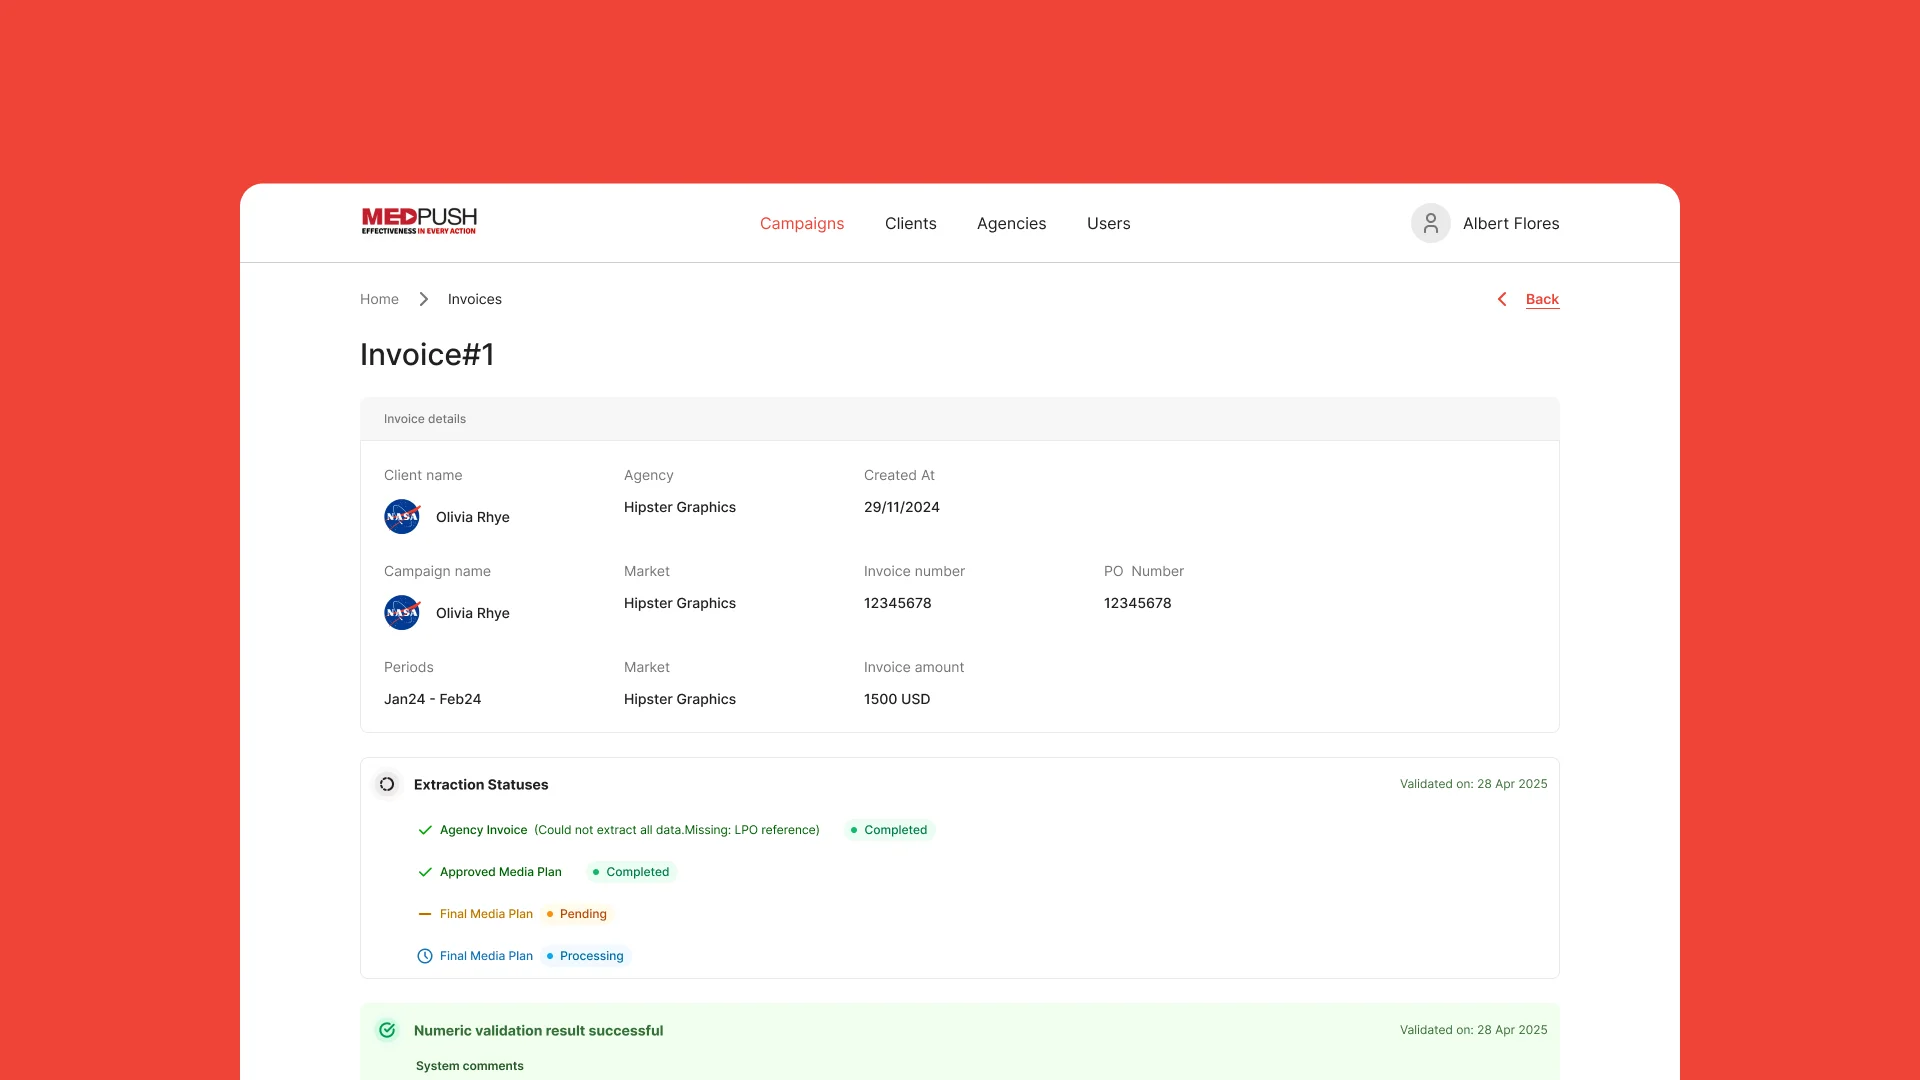Screen dimensions: 1920x1080
Task: Click the client name Olivia Rhye
Action: click(x=473, y=517)
